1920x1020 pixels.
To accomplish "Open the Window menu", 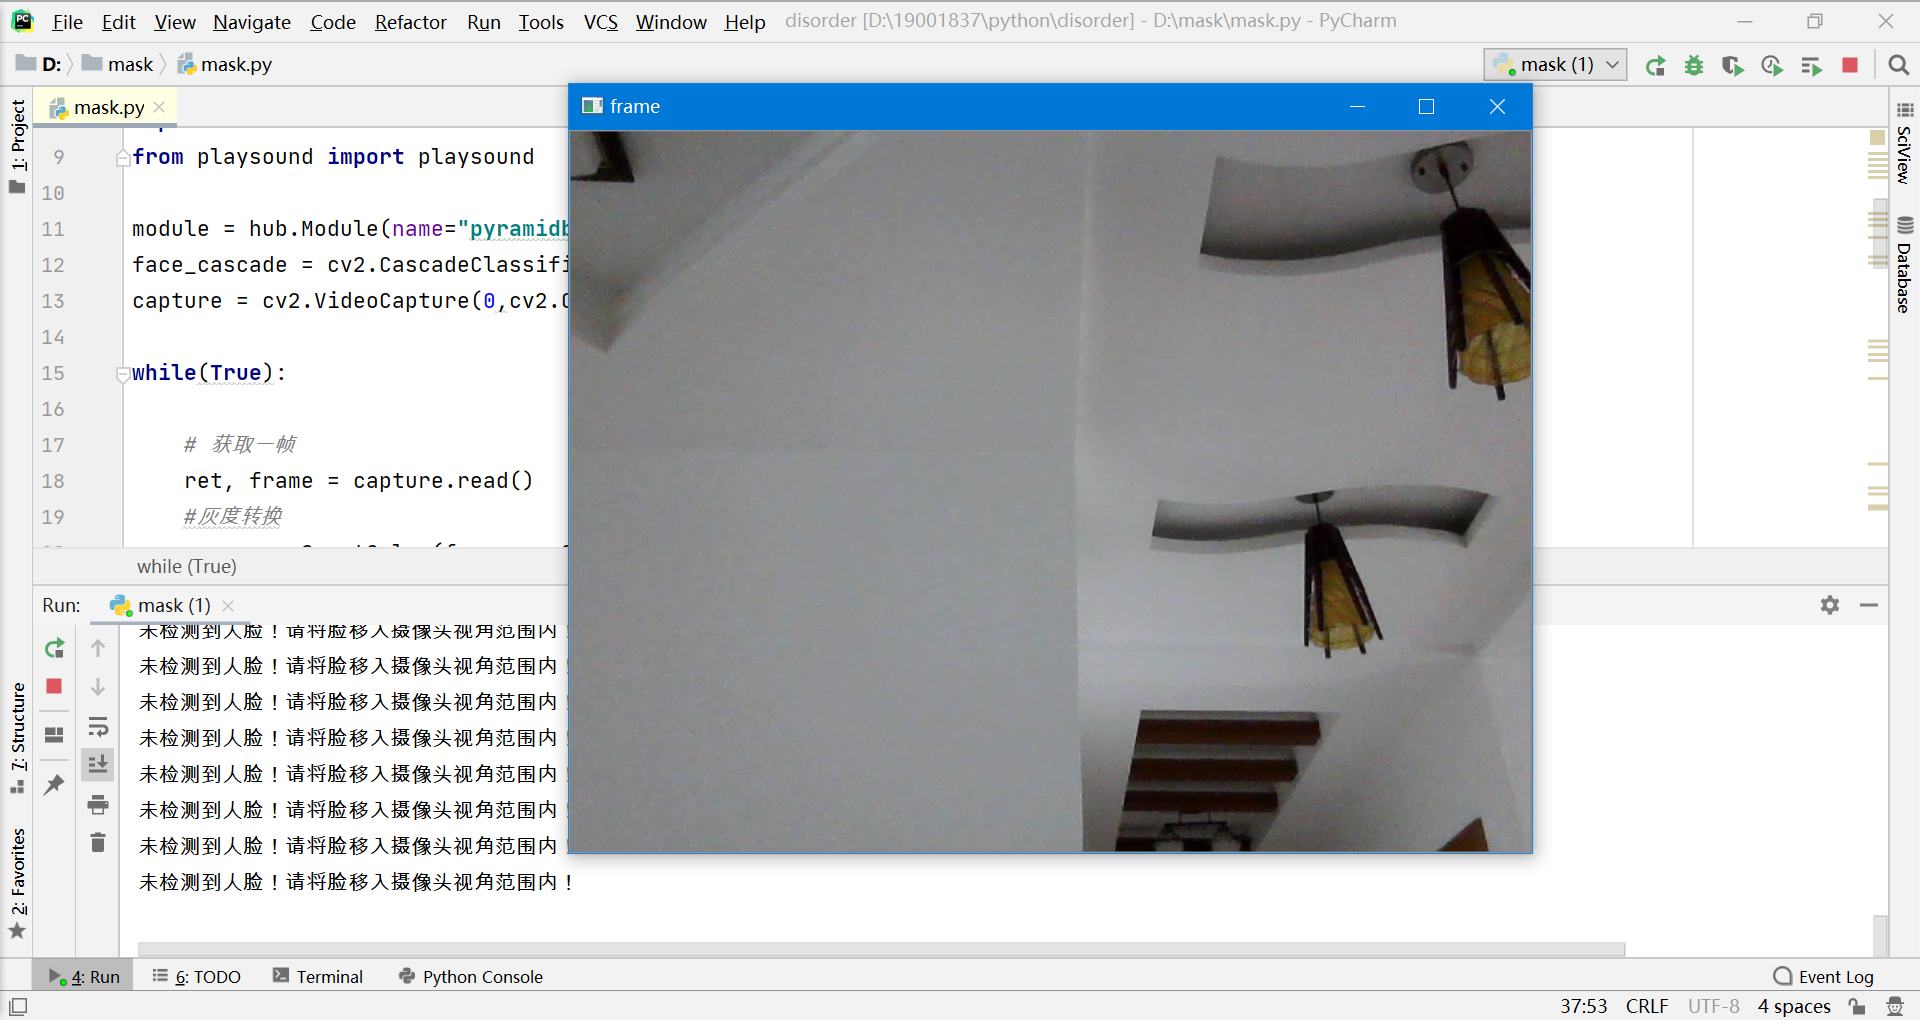I will [x=671, y=22].
